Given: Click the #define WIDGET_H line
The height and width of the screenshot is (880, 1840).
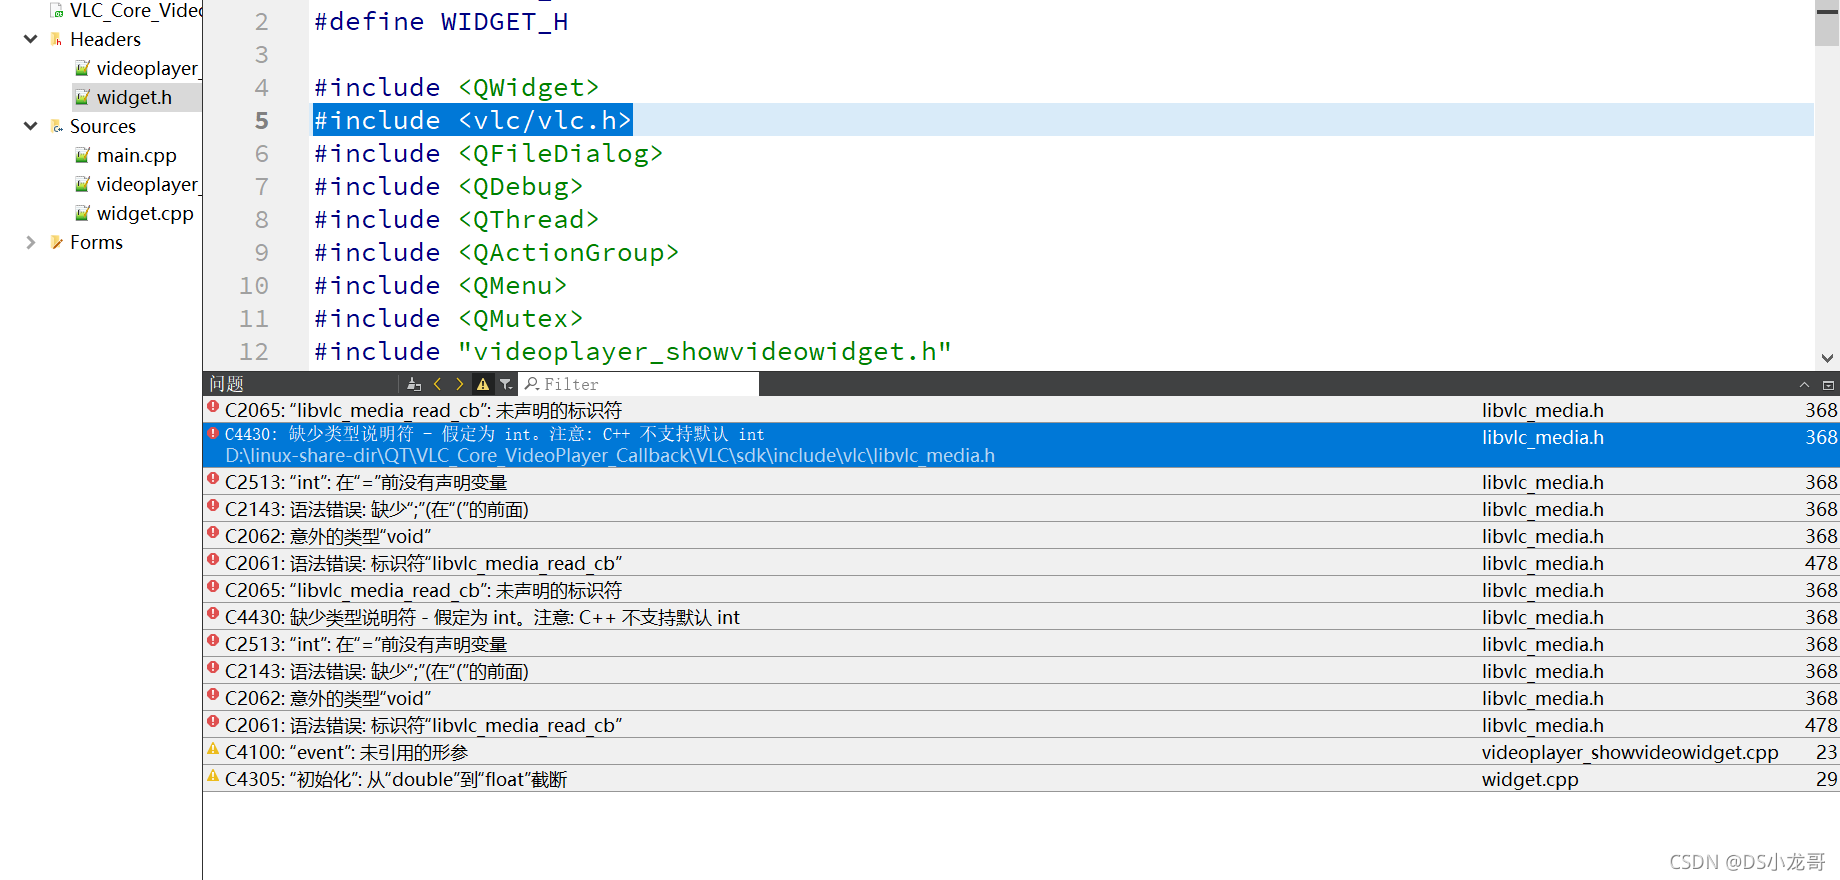Looking at the screenshot, I should (441, 21).
